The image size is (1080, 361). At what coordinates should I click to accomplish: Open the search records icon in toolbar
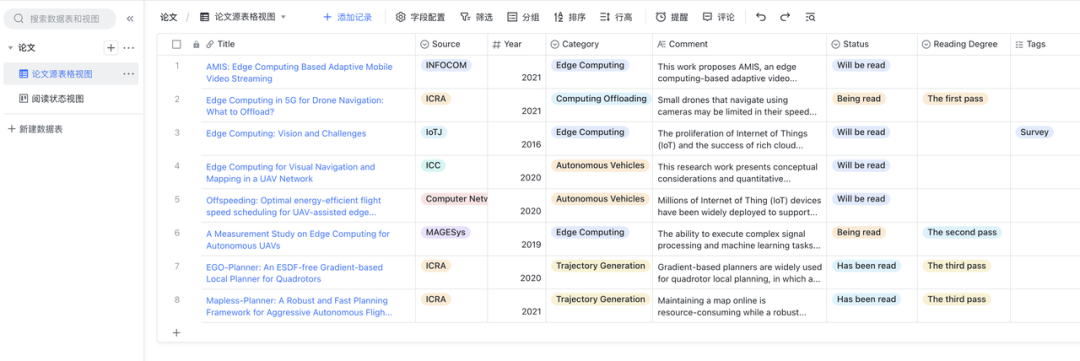[810, 17]
